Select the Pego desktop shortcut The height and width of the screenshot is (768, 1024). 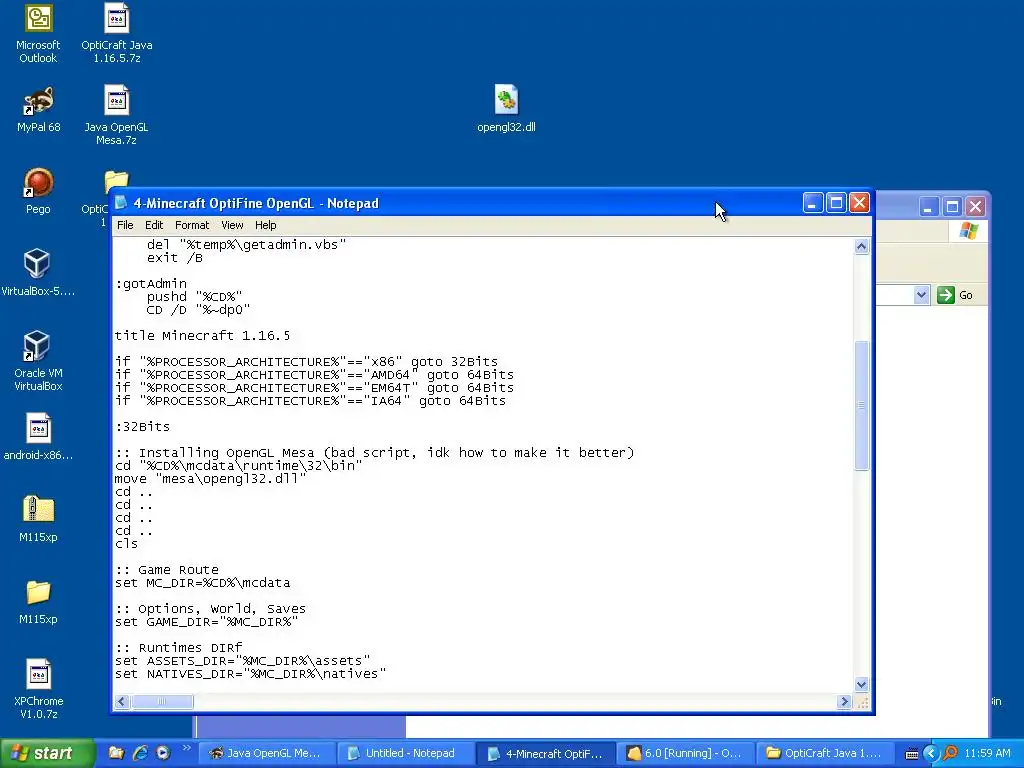(x=38, y=191)
